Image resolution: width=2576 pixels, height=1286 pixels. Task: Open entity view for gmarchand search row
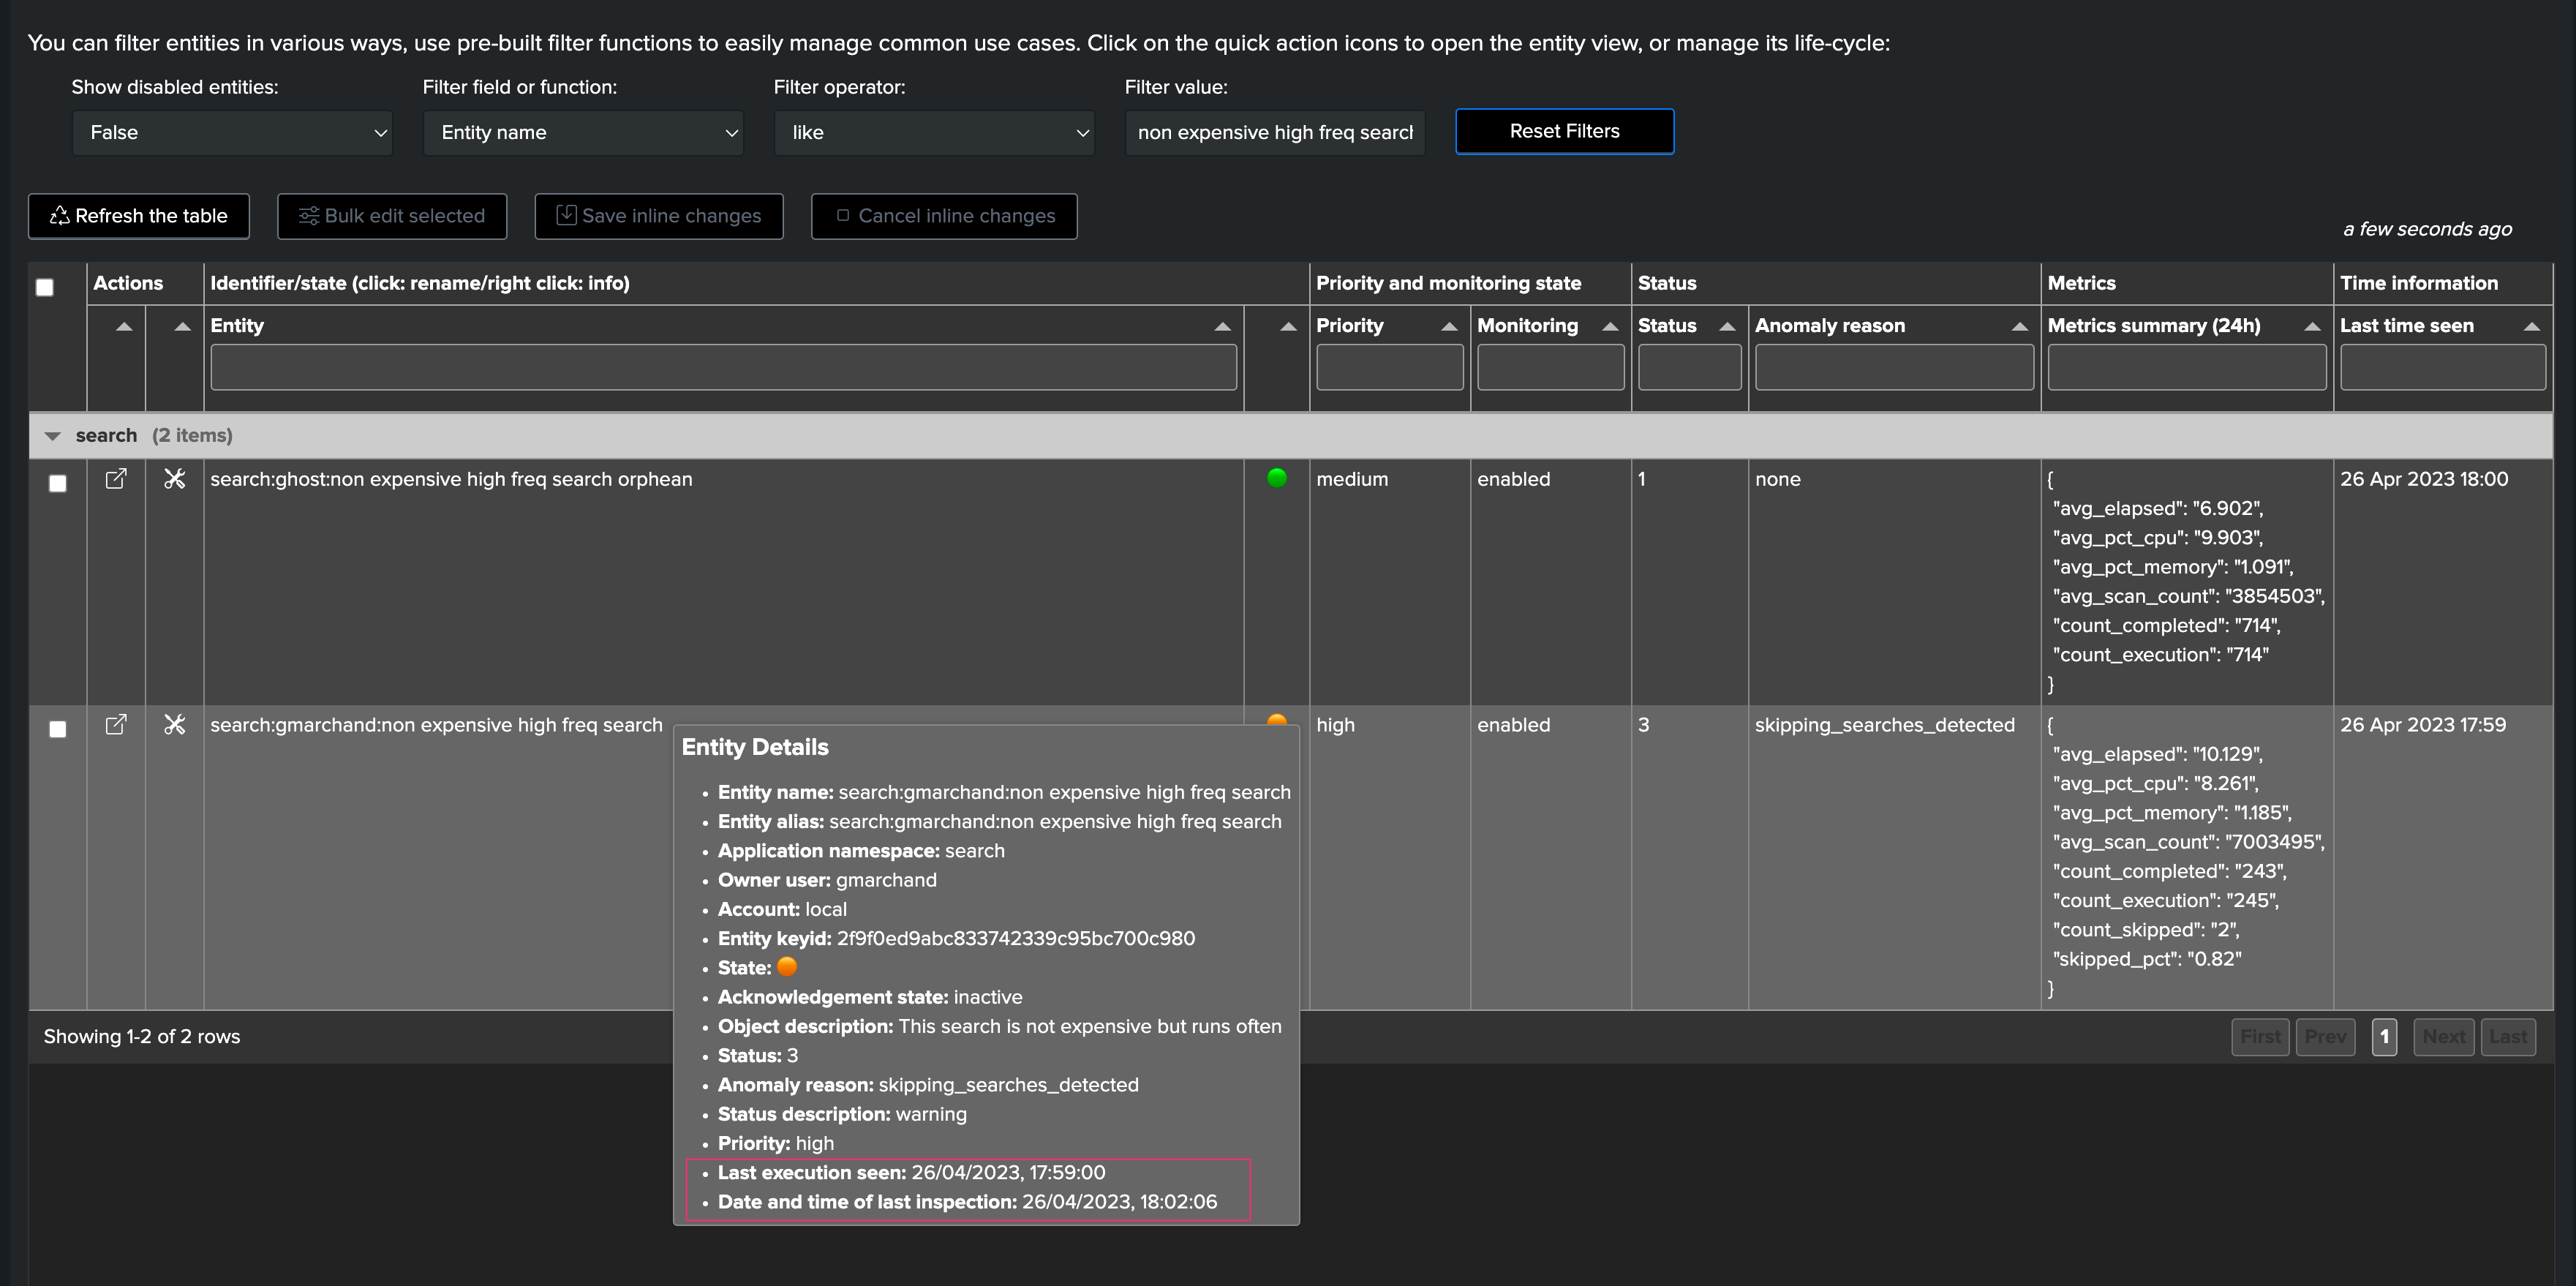[116, 725]
